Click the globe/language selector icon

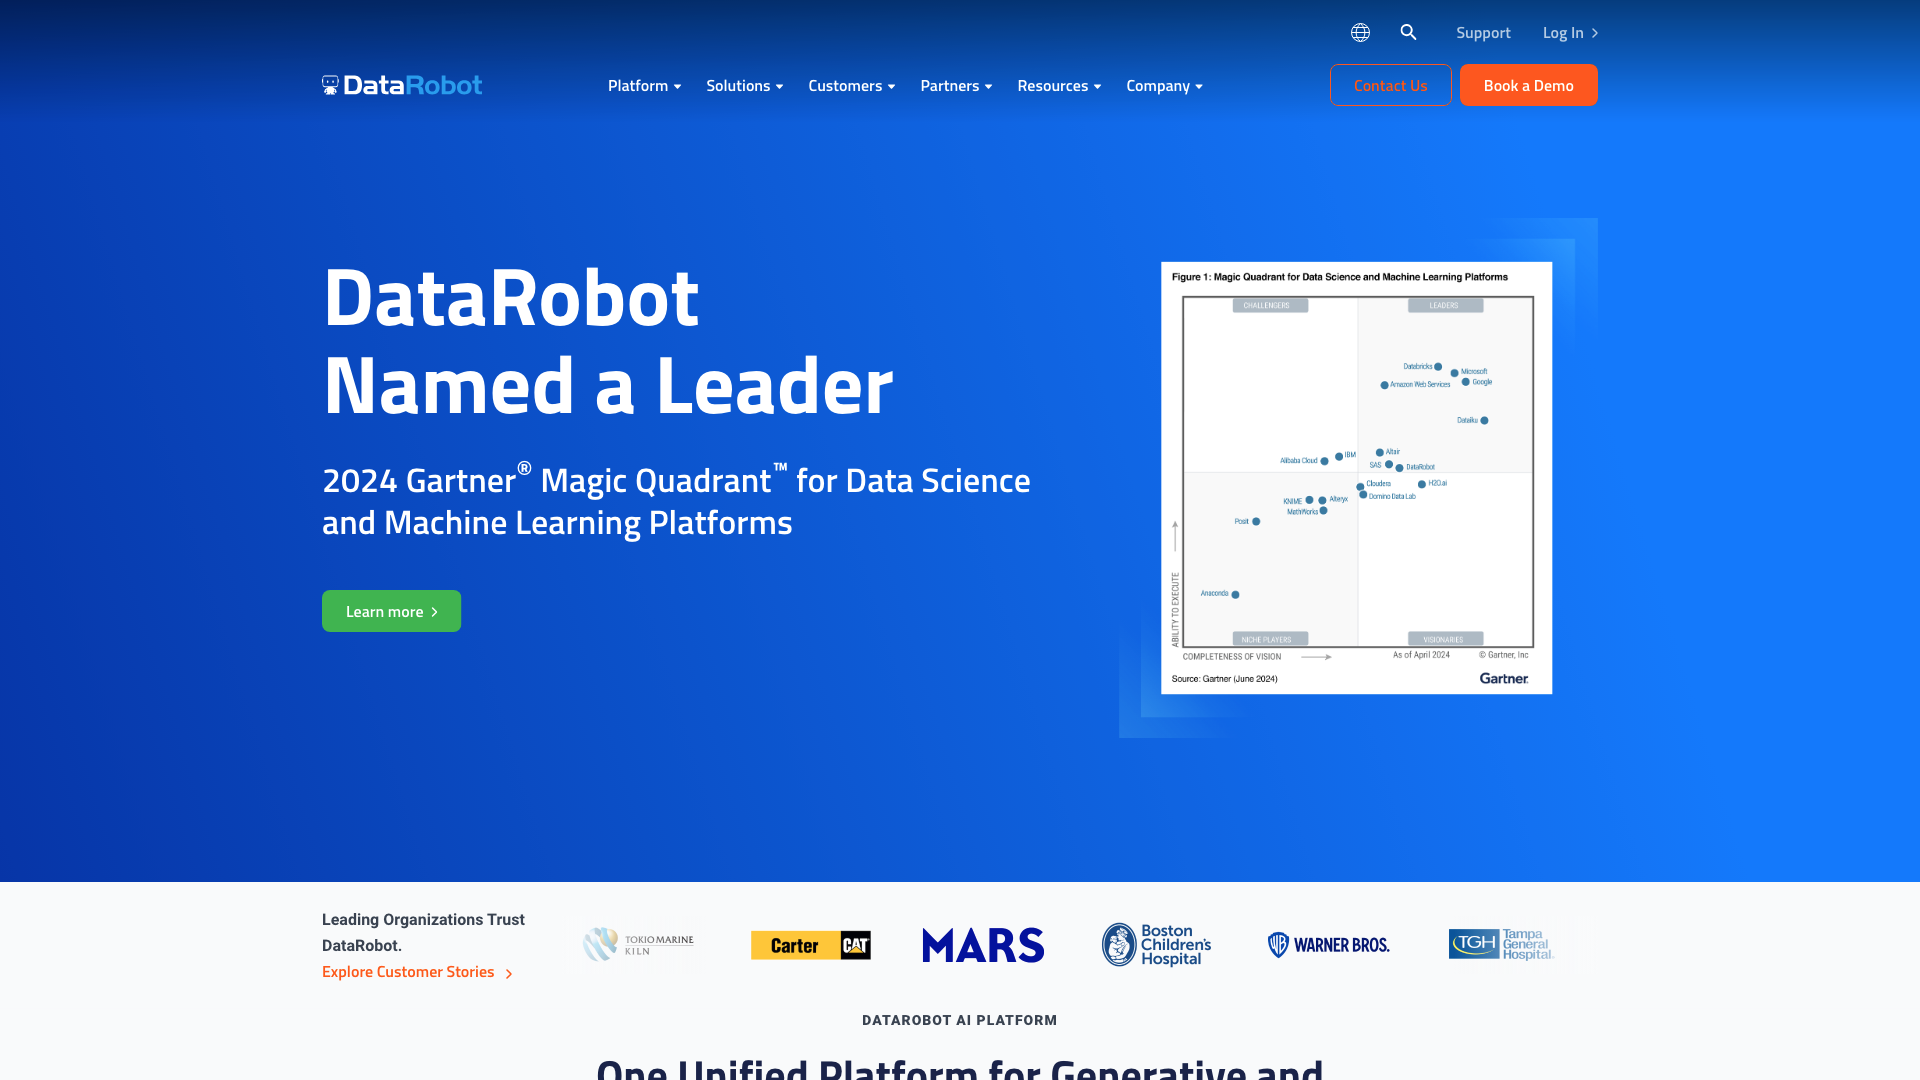[x=1361, y=32]
